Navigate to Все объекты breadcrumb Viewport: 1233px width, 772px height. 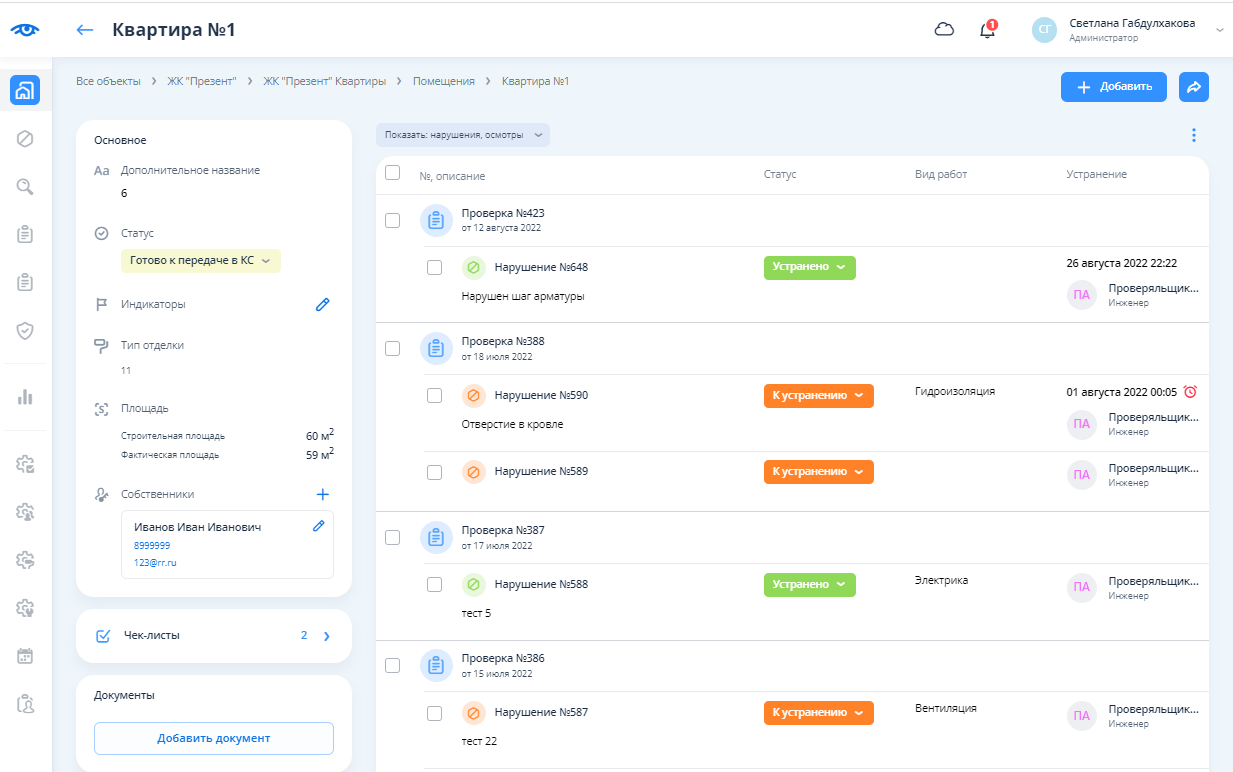pos(108,81)
